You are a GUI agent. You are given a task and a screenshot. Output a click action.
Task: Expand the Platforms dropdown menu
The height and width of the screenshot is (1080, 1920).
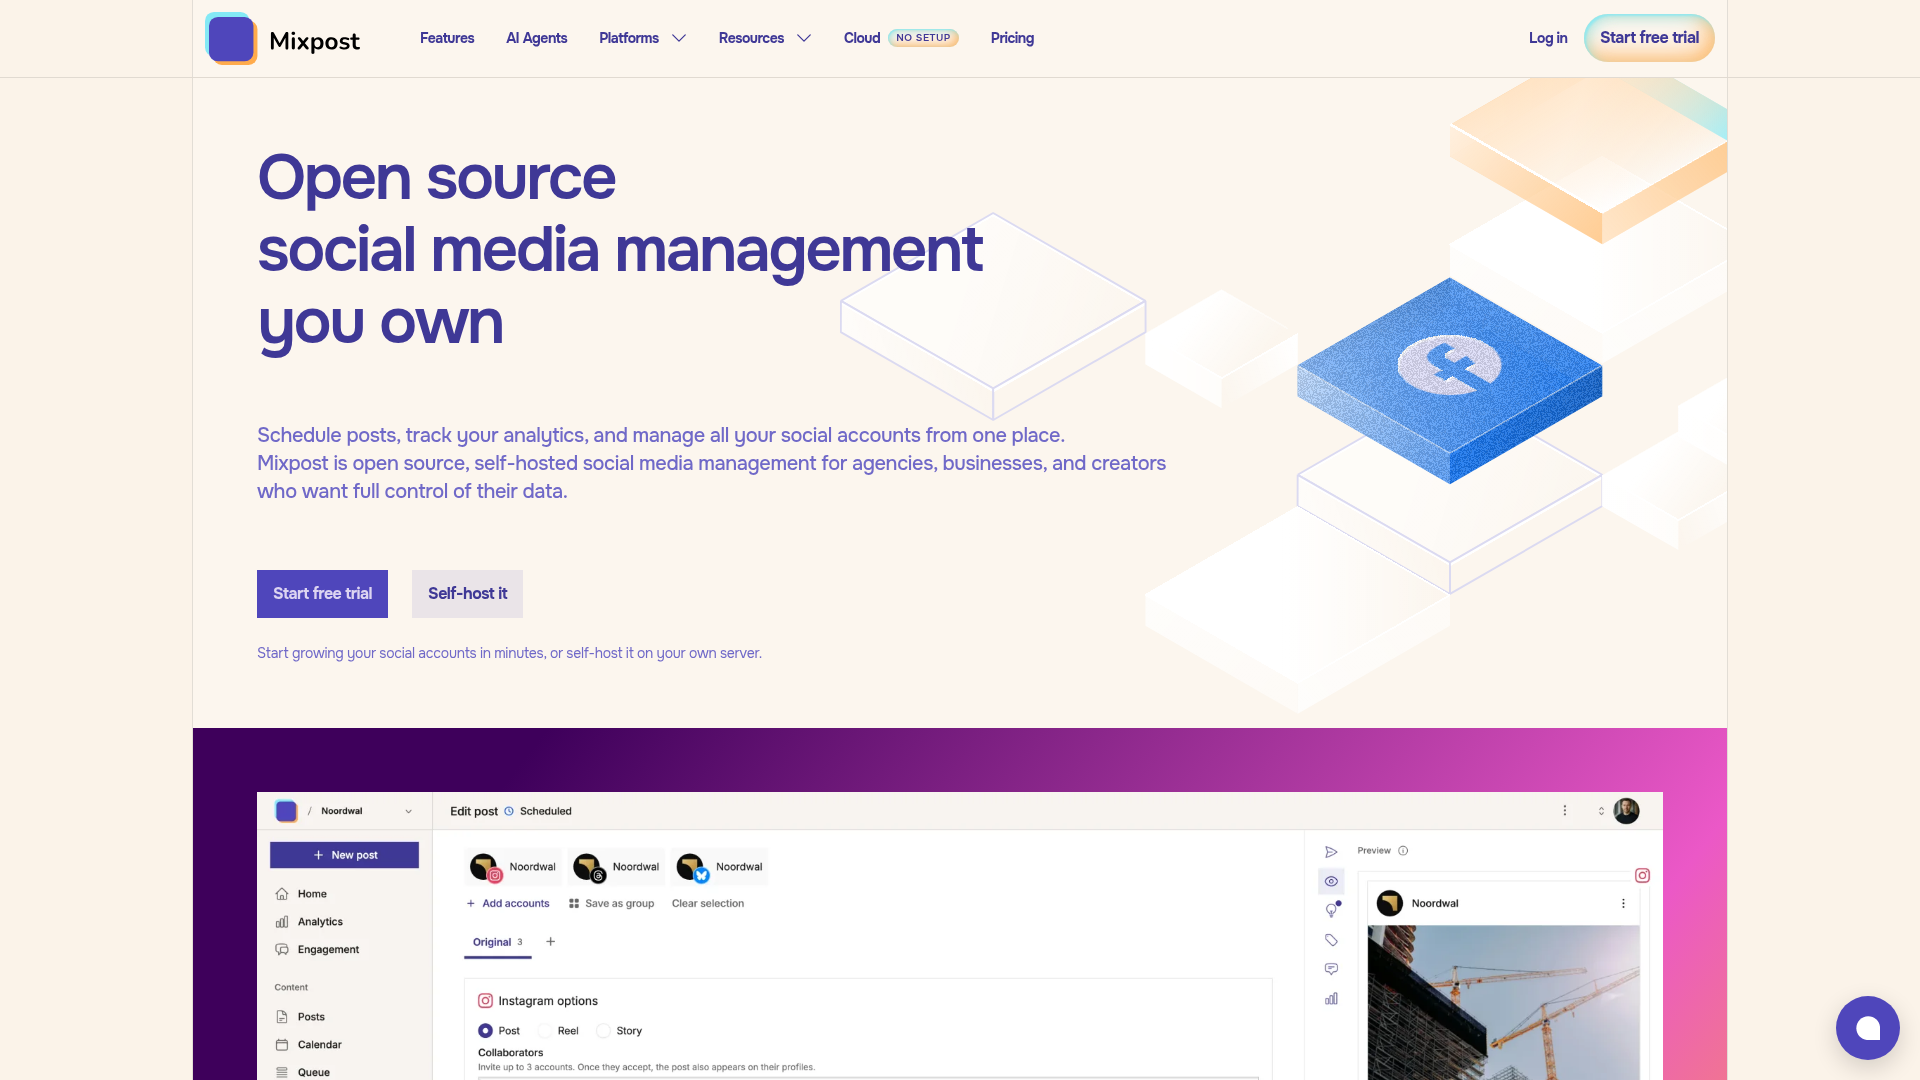coord(642,38)
